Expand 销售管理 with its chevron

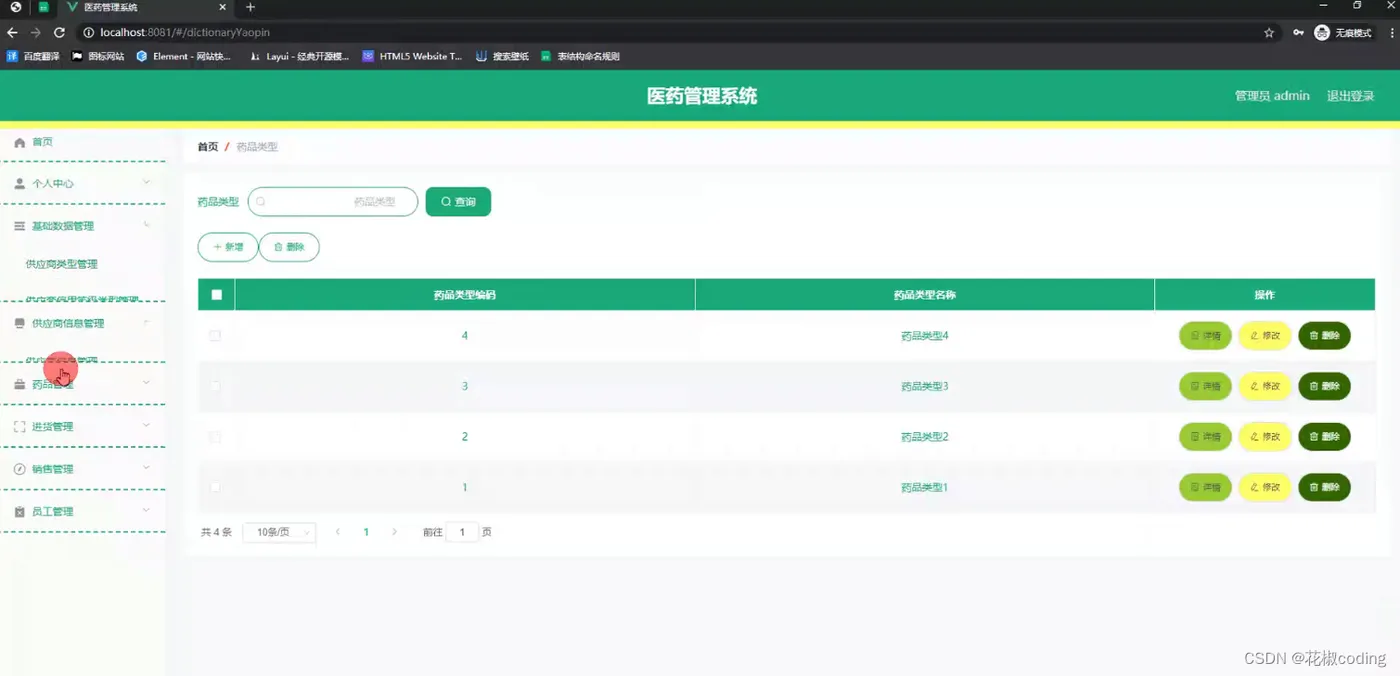[x=146, y=468]
